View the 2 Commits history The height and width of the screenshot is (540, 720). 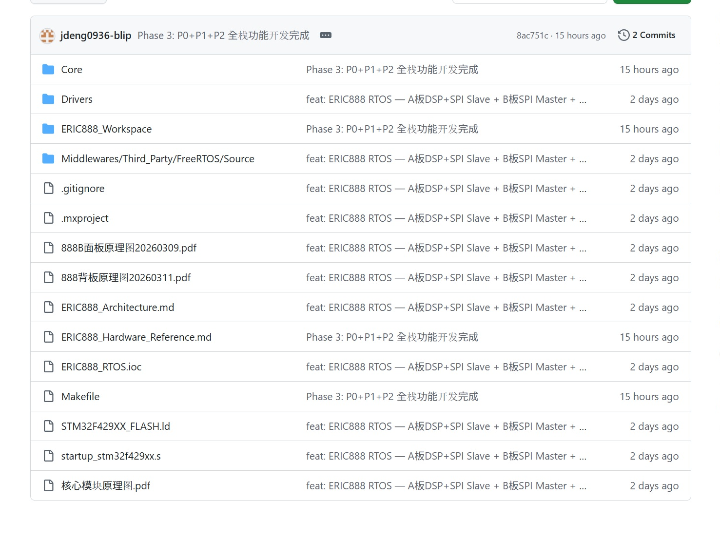tap(653, 35)
